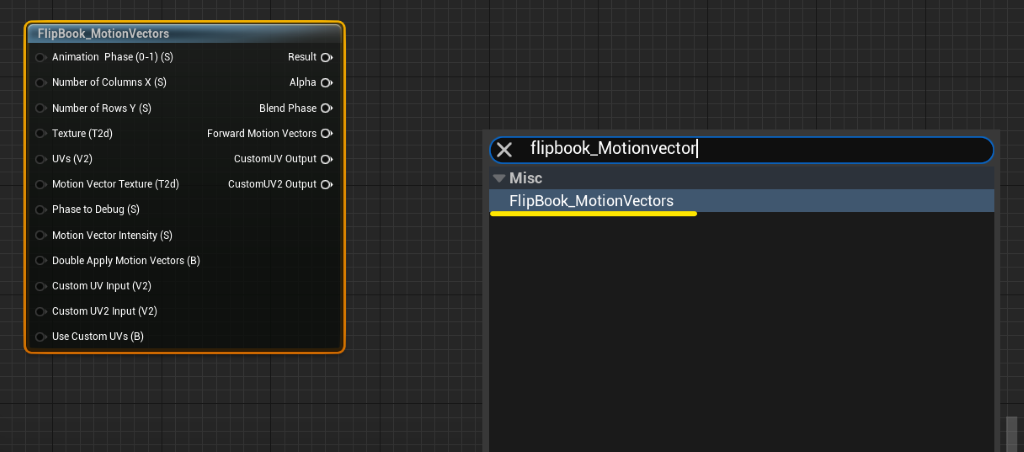Click the Phase to Debug (S) input pin
The height and width of the screenshot is (452, 1024).
point(40,210)
